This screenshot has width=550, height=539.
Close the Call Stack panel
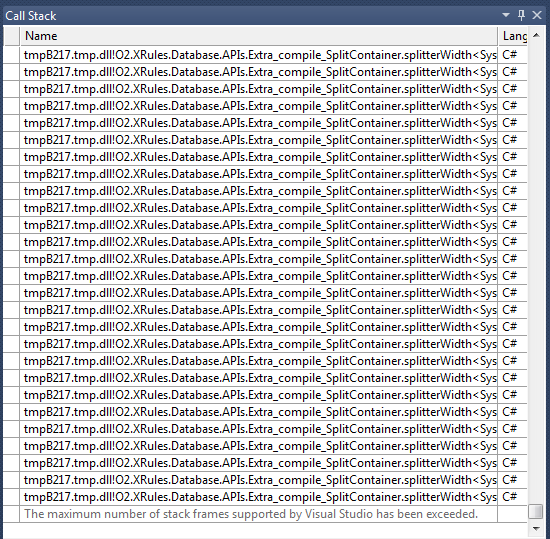[x=537, y=15]
